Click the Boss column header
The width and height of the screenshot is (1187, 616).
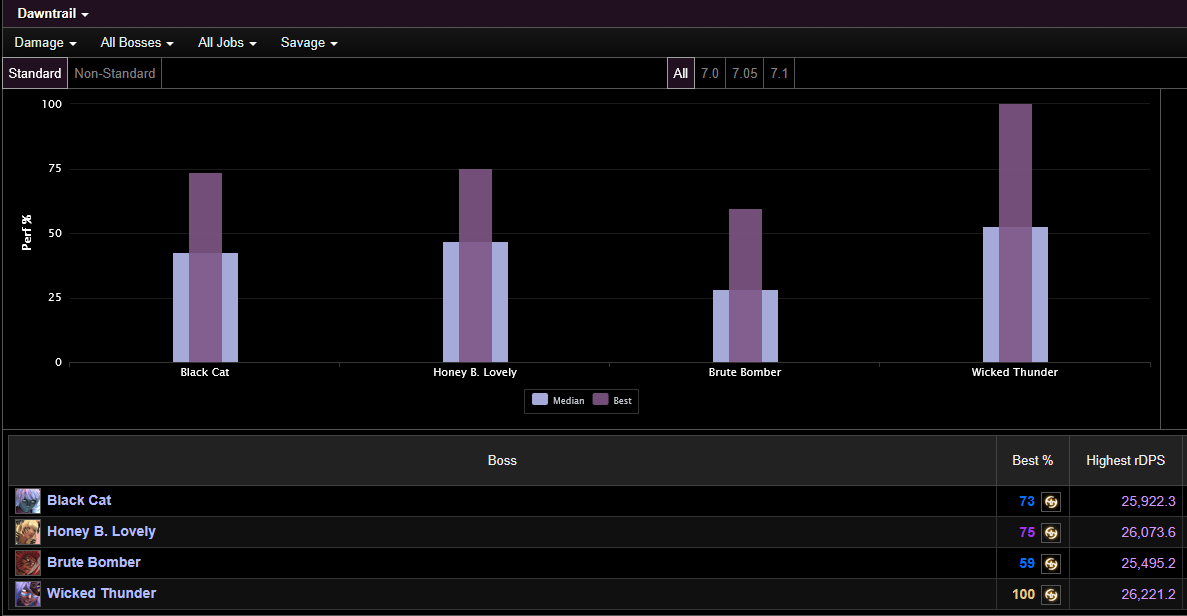[502, 460]
